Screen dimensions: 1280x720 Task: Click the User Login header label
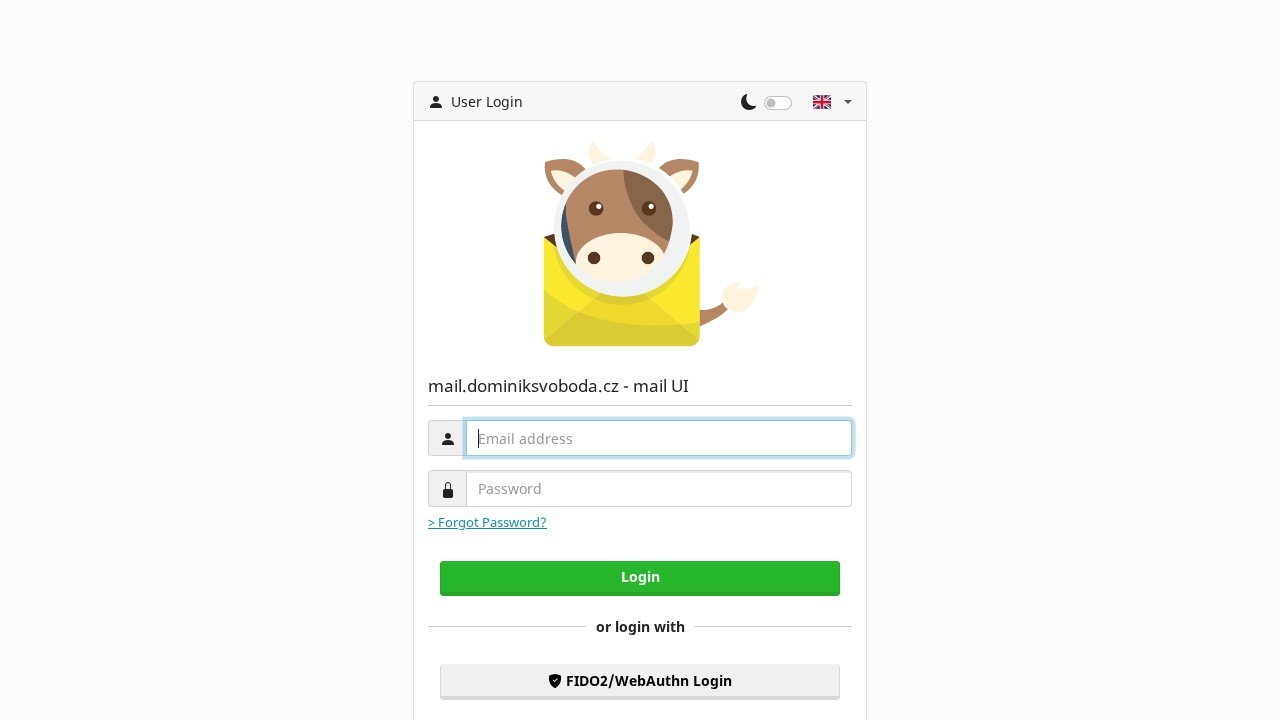pos(487,102)
